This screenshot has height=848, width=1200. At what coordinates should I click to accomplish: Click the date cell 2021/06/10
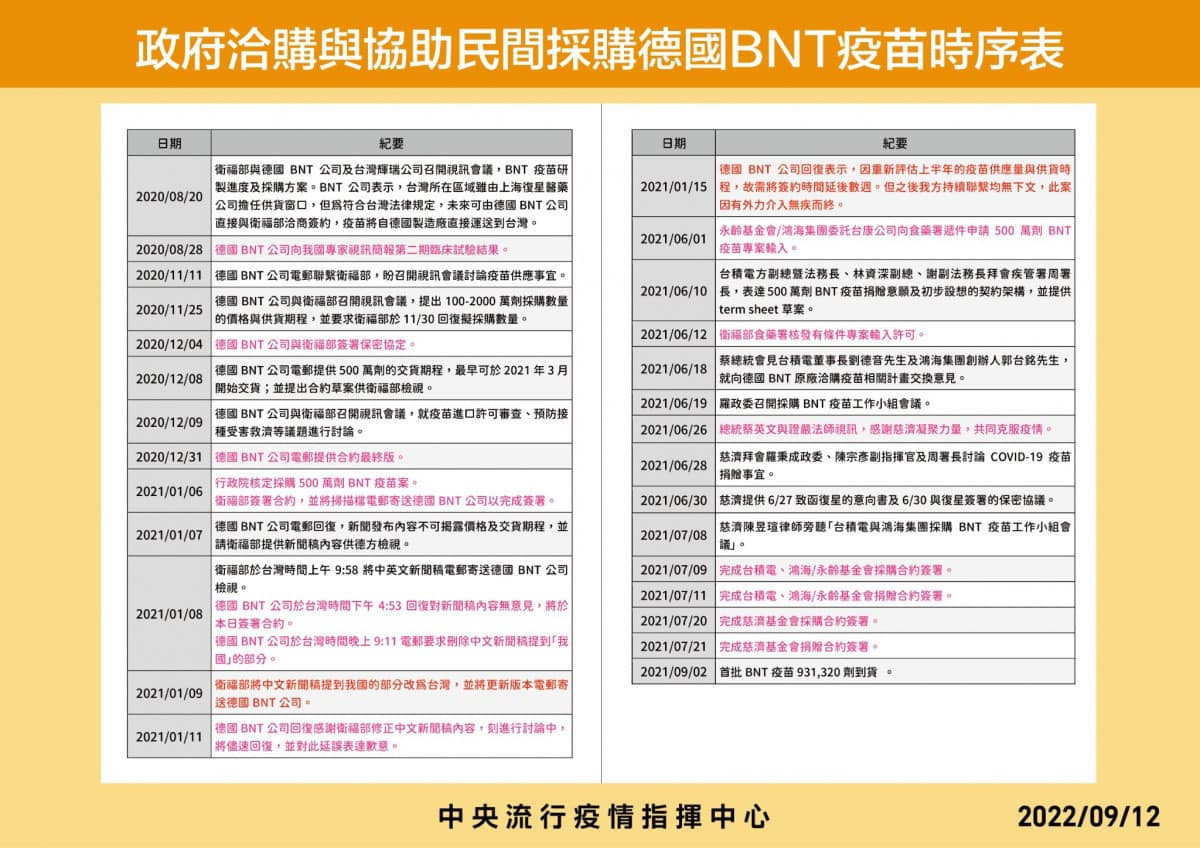(673, 291)
